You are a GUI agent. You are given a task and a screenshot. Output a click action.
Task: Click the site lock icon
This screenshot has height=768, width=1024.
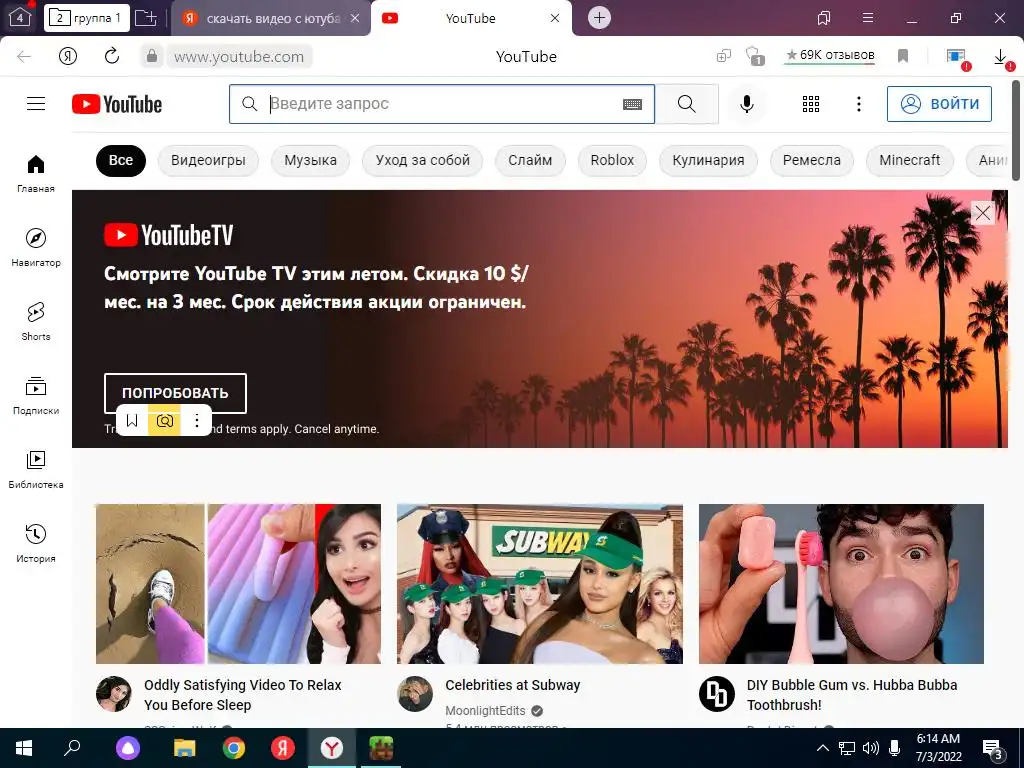point(152,56)
